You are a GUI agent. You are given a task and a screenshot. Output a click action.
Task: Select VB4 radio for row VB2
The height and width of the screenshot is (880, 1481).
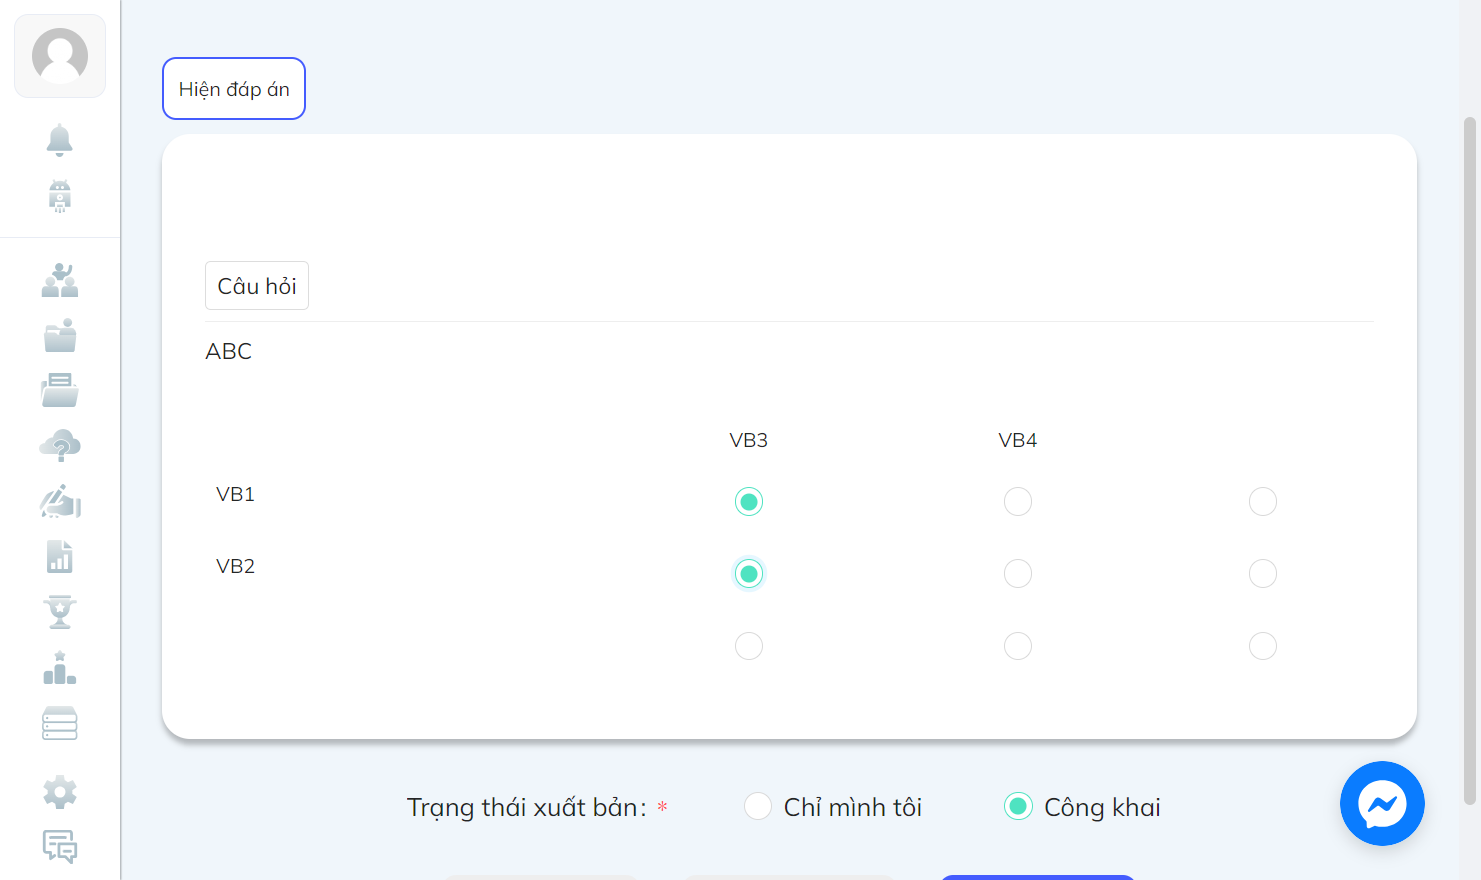coord(1018,573)
